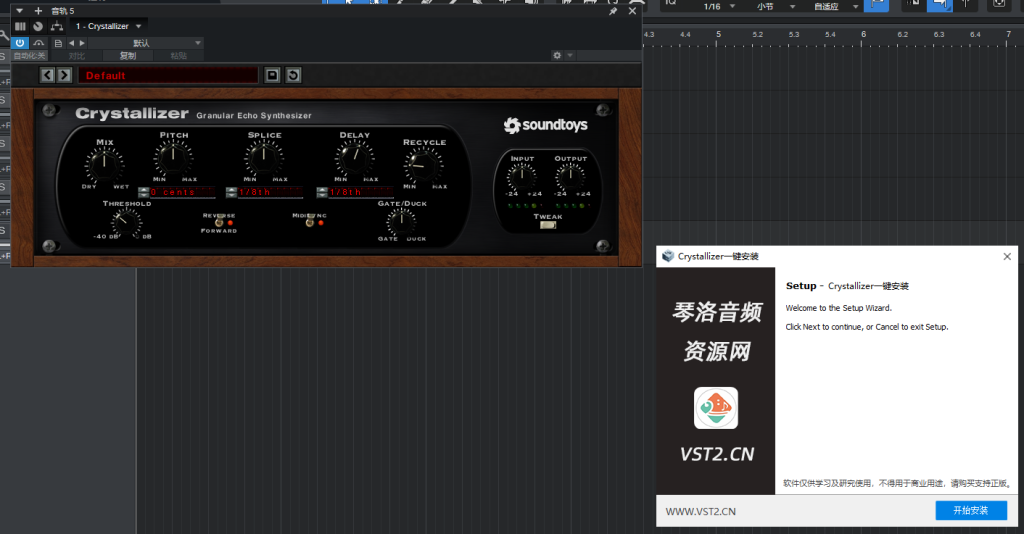Click the add plus icon beside track name
The image size is (1024, 534).
(38, 11)
